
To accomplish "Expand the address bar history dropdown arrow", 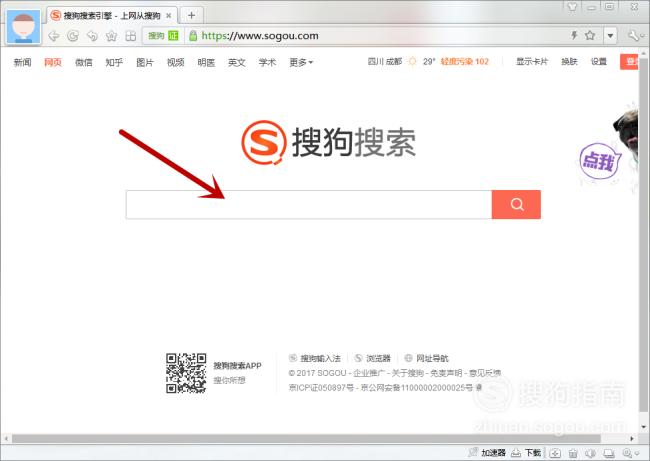I will pos(610,36).
